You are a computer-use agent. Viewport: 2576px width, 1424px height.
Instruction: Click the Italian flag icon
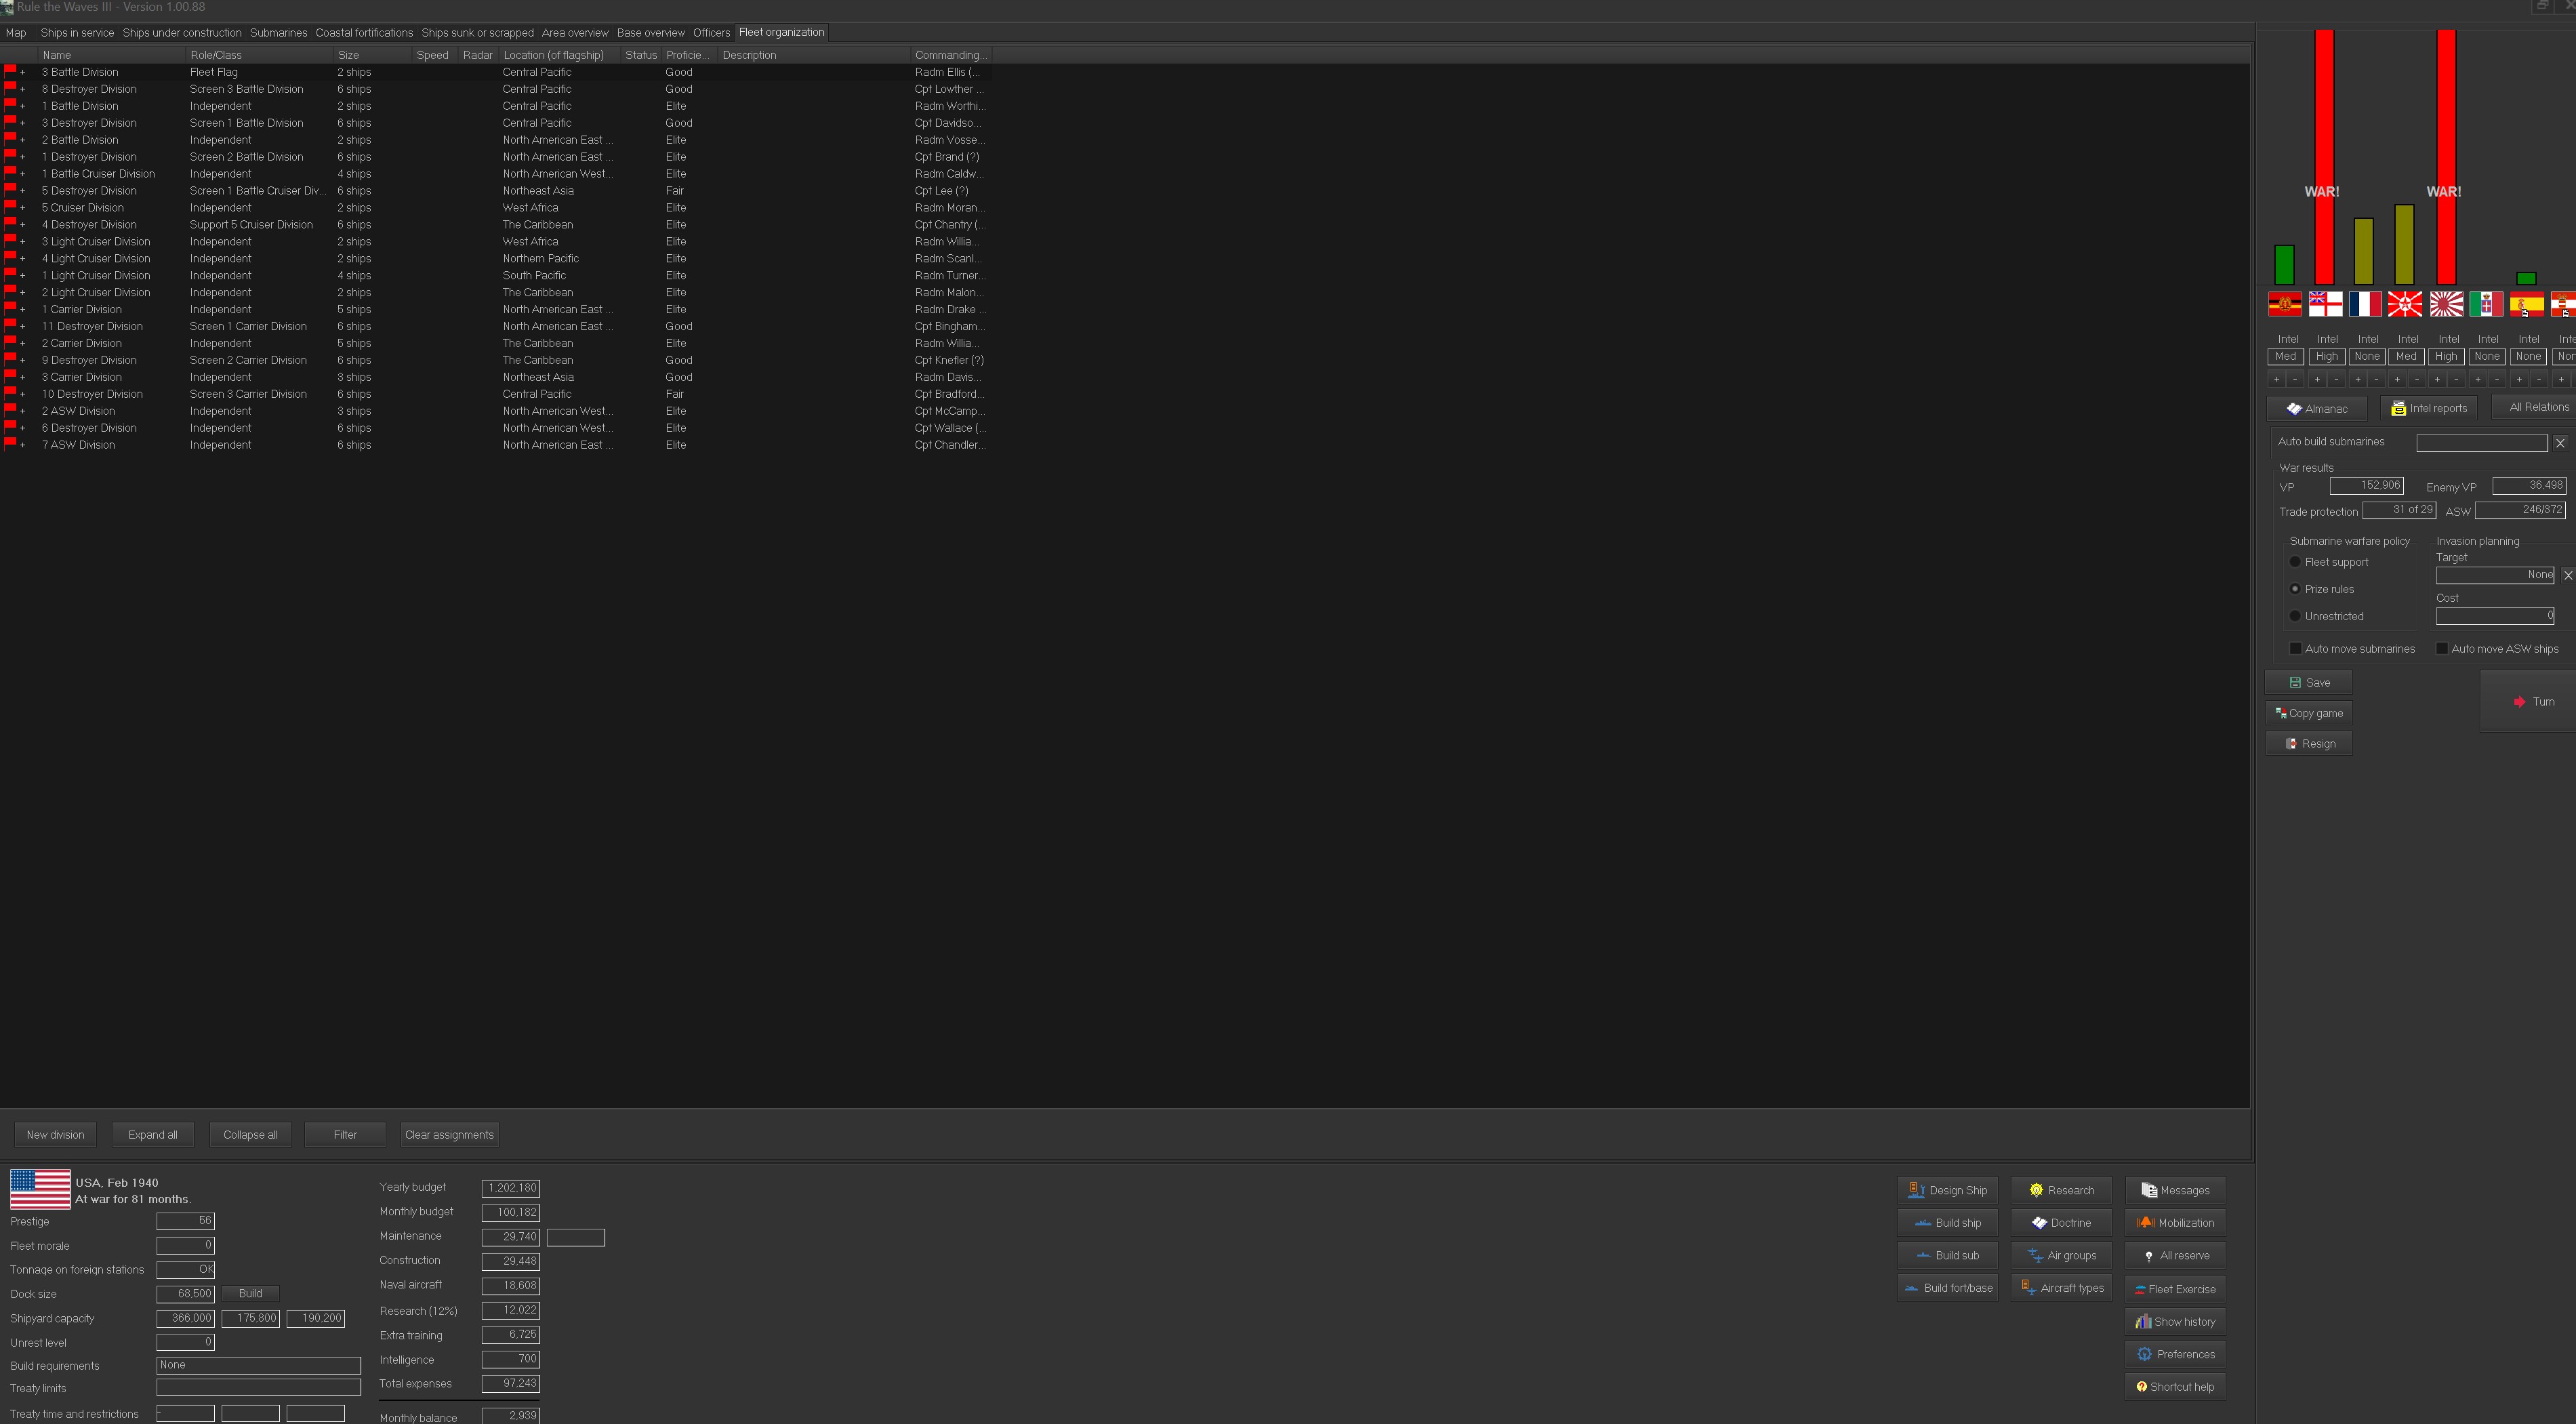click(x=2486, y=303)
